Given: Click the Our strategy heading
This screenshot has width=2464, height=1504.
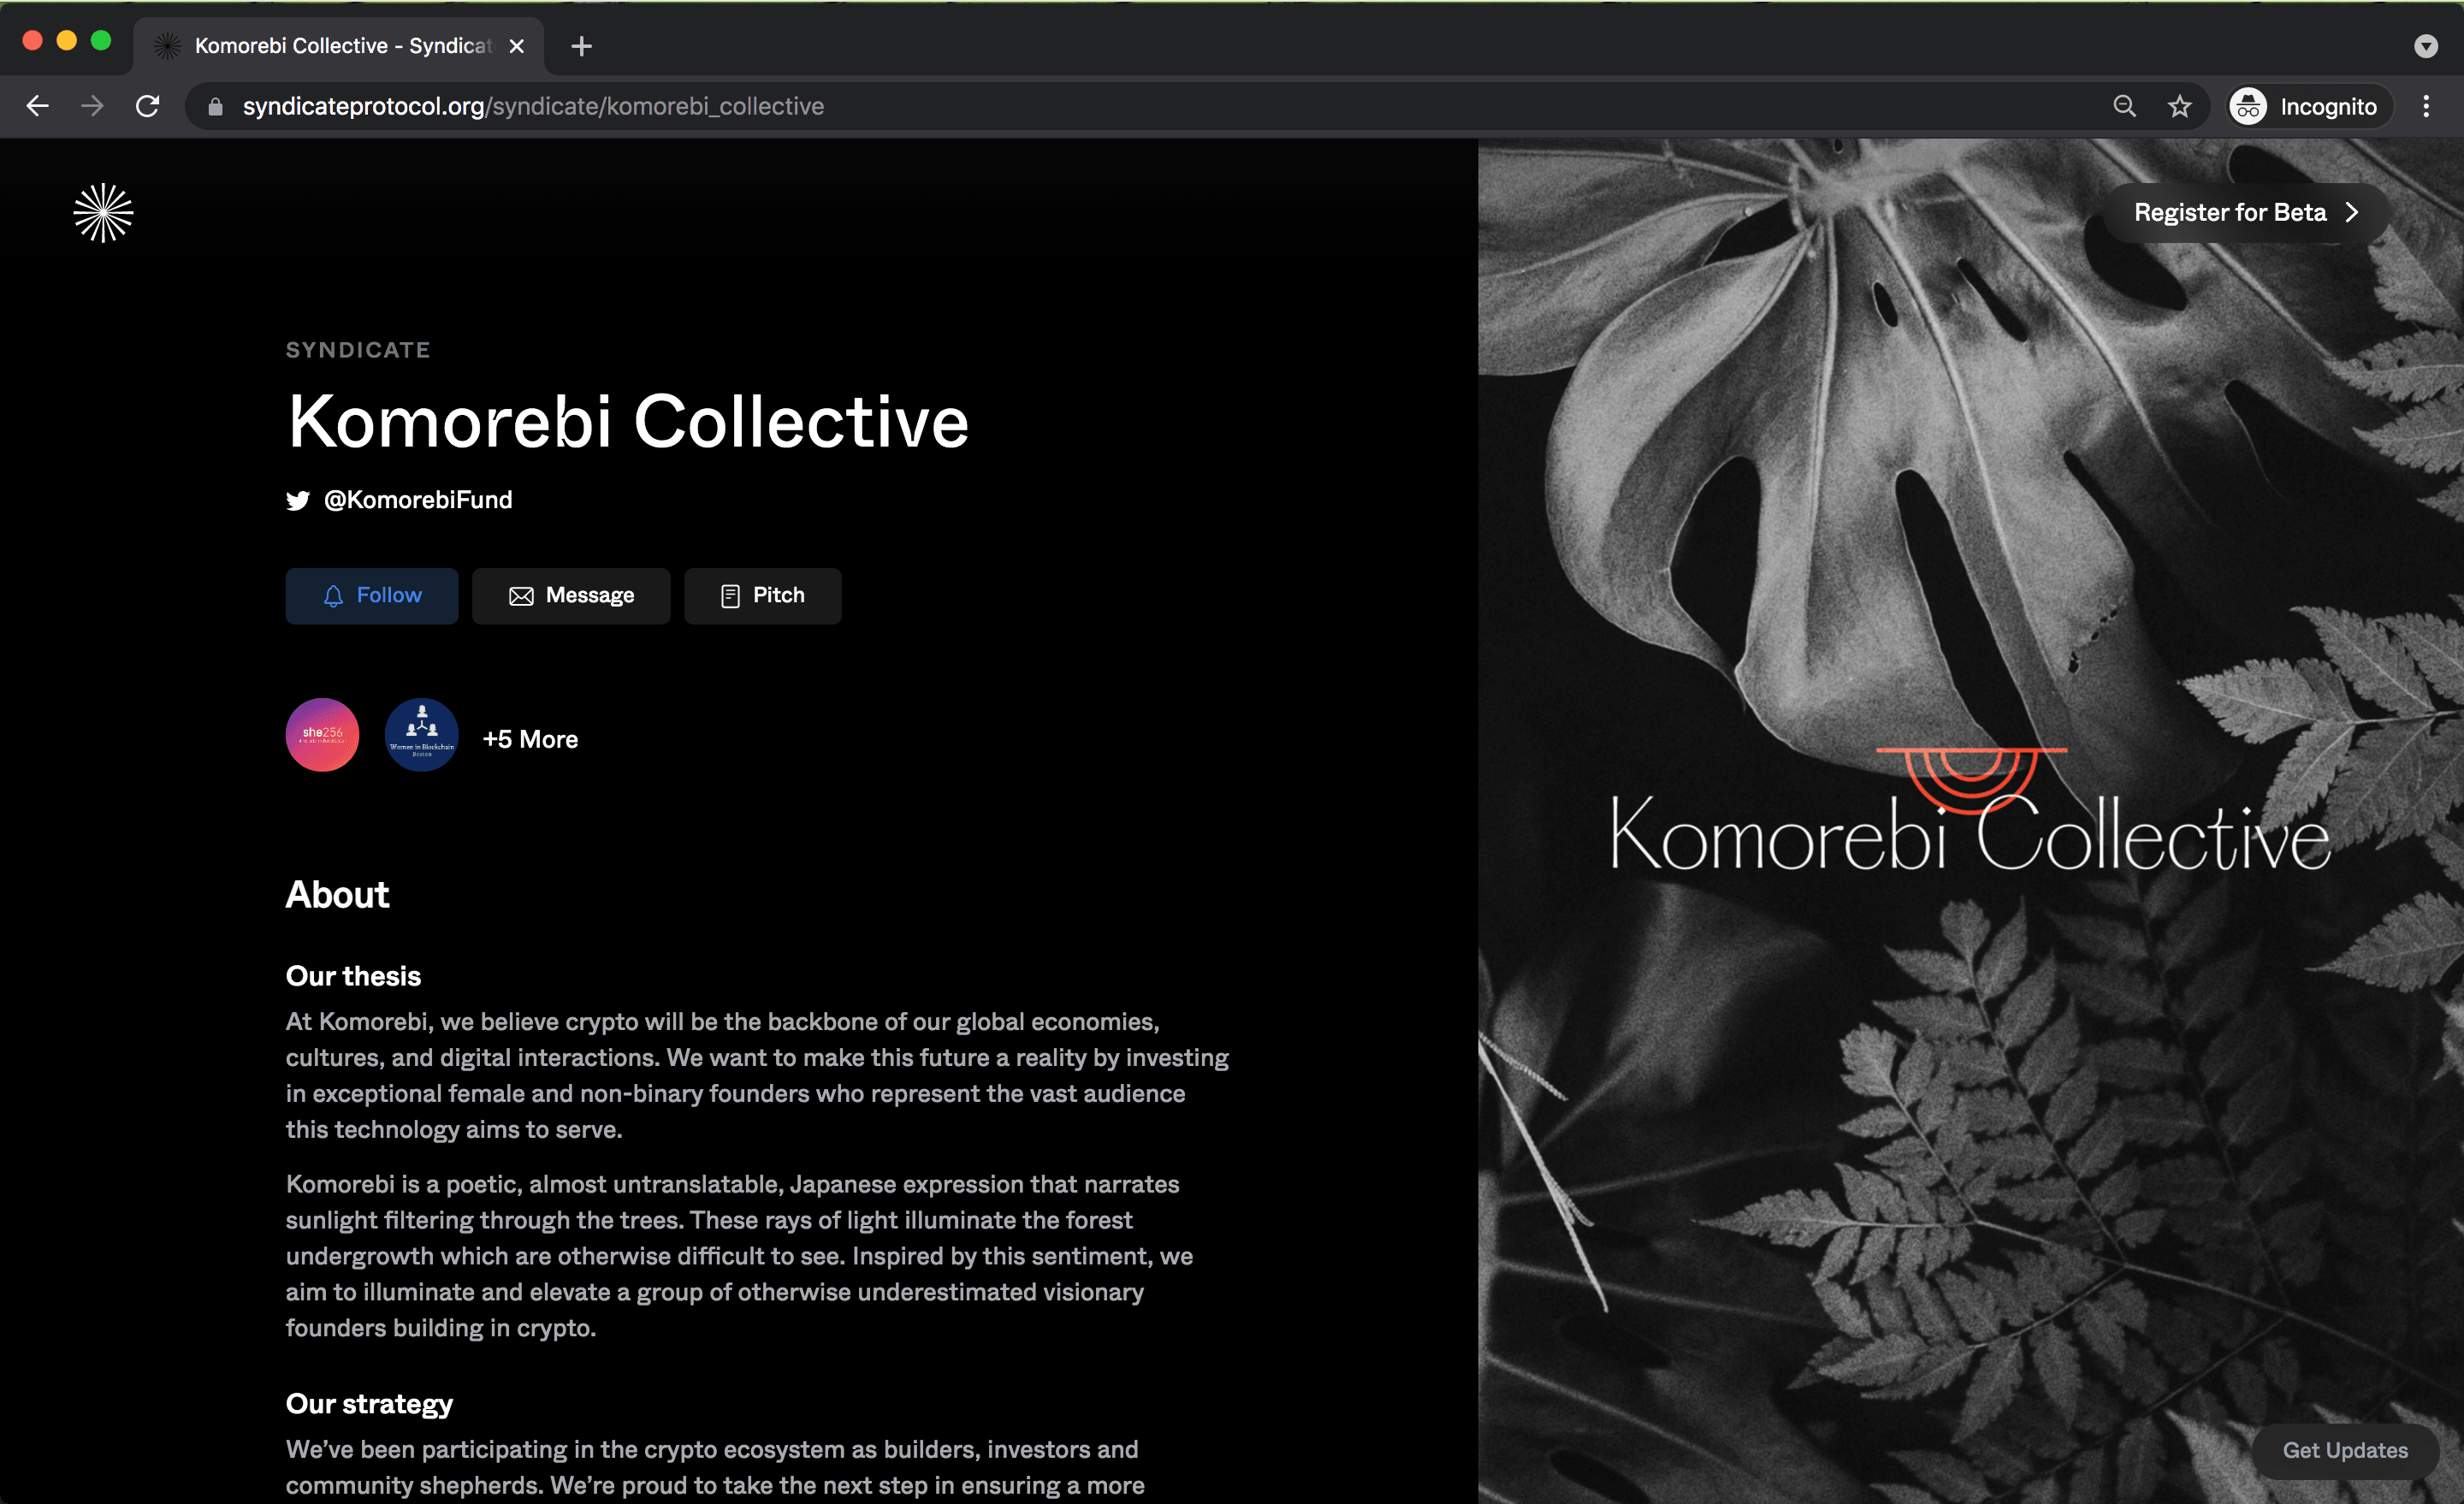Looking at the screenshot, I should 369,1404.
